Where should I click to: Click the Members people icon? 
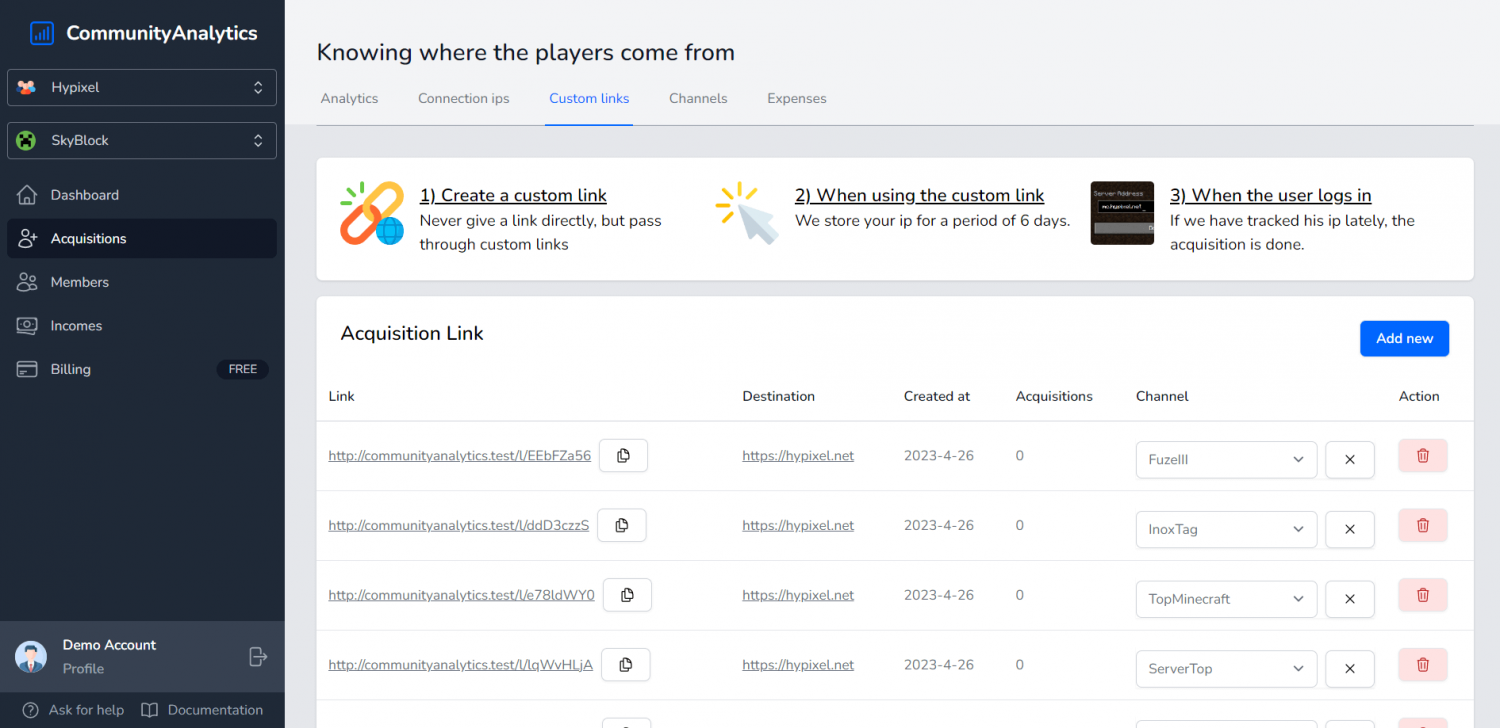[x=28, y=282]
